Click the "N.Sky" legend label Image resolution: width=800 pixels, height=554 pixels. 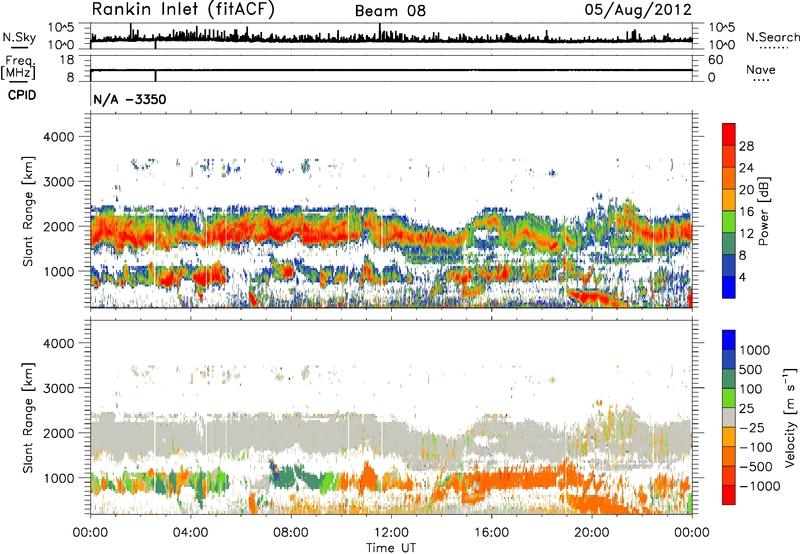(x=19, y=37)
